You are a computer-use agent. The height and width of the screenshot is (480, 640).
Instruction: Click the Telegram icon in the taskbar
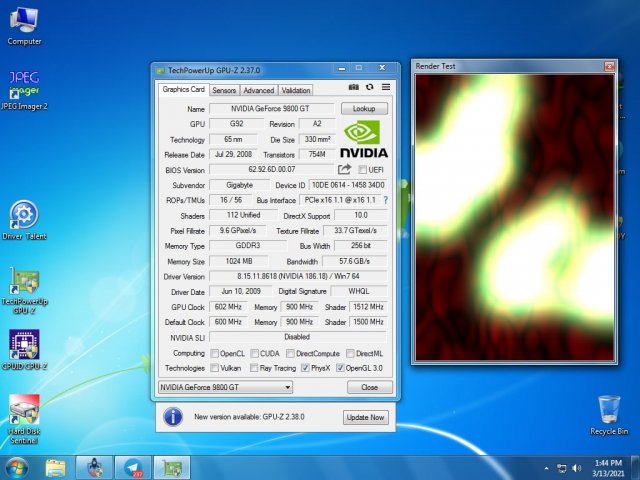tap(132, 467)
